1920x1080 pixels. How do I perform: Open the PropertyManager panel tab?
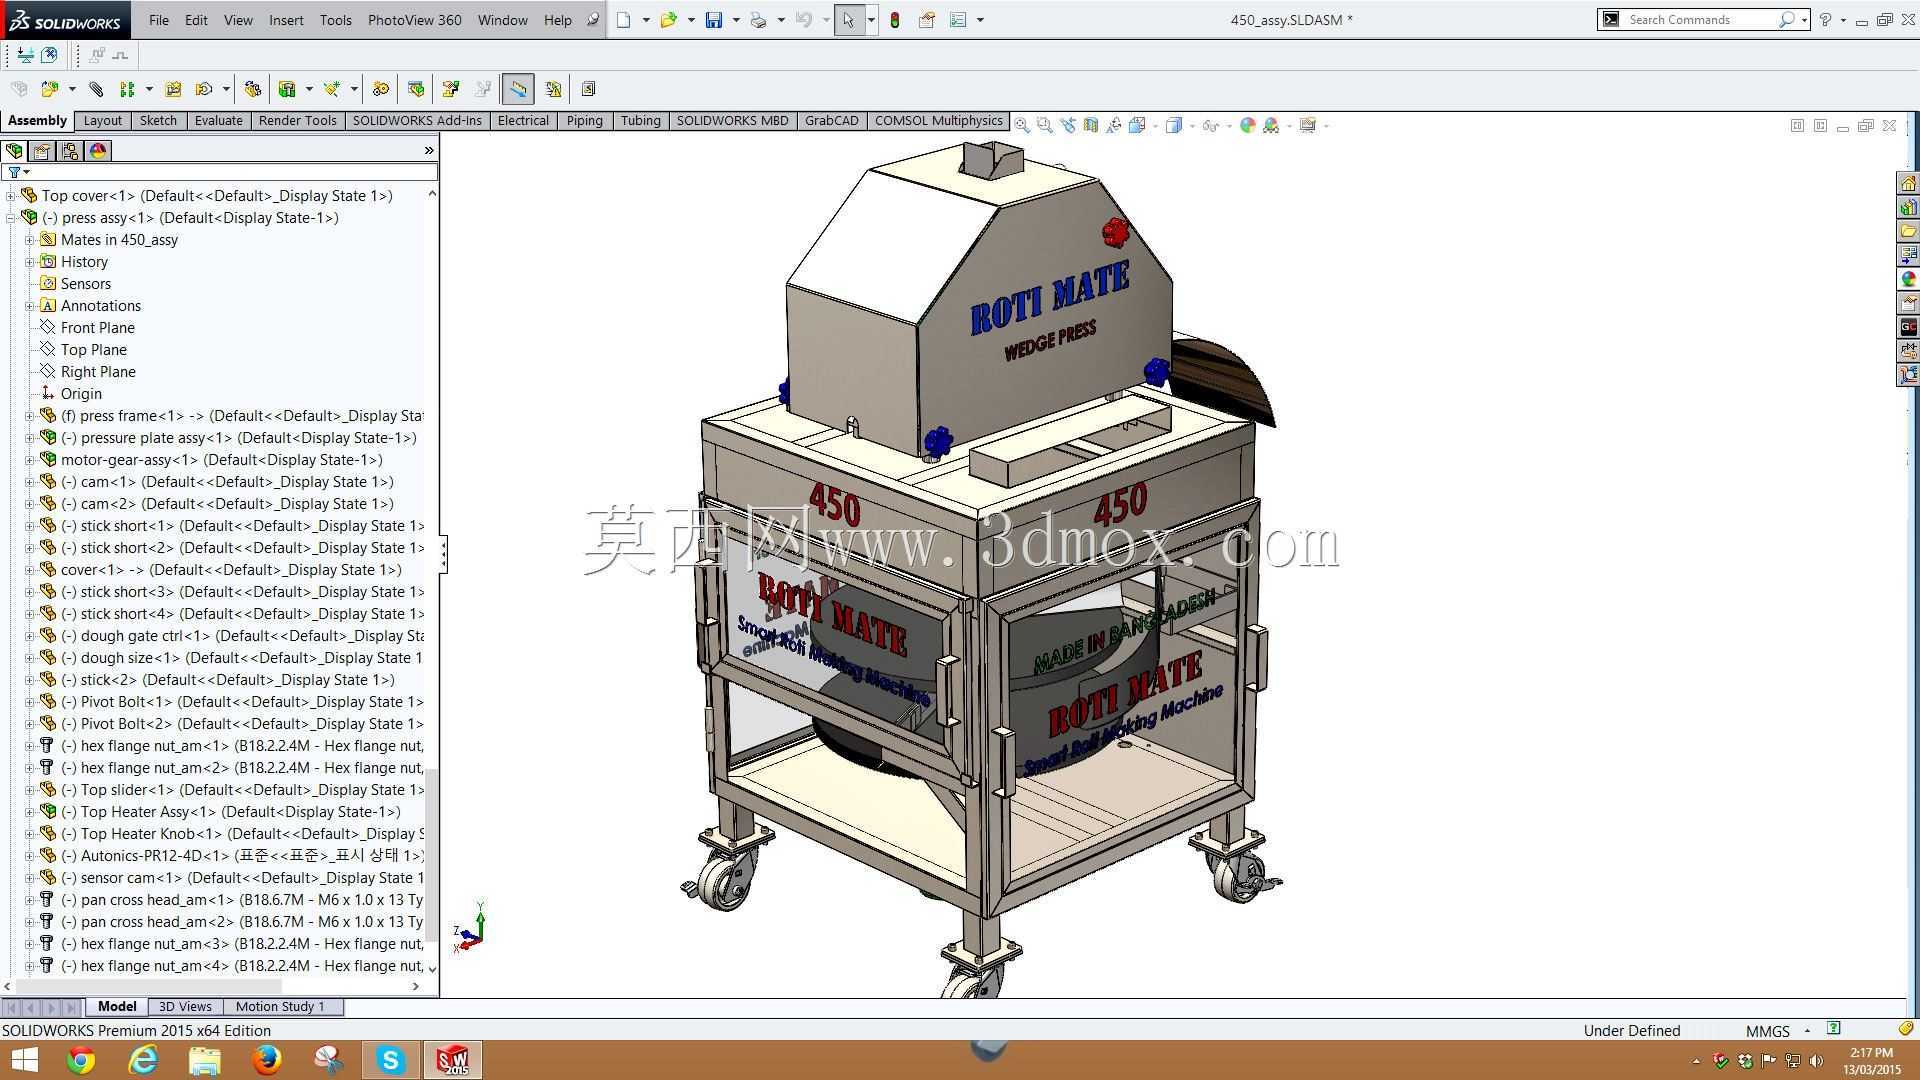(x=42, y=151)
